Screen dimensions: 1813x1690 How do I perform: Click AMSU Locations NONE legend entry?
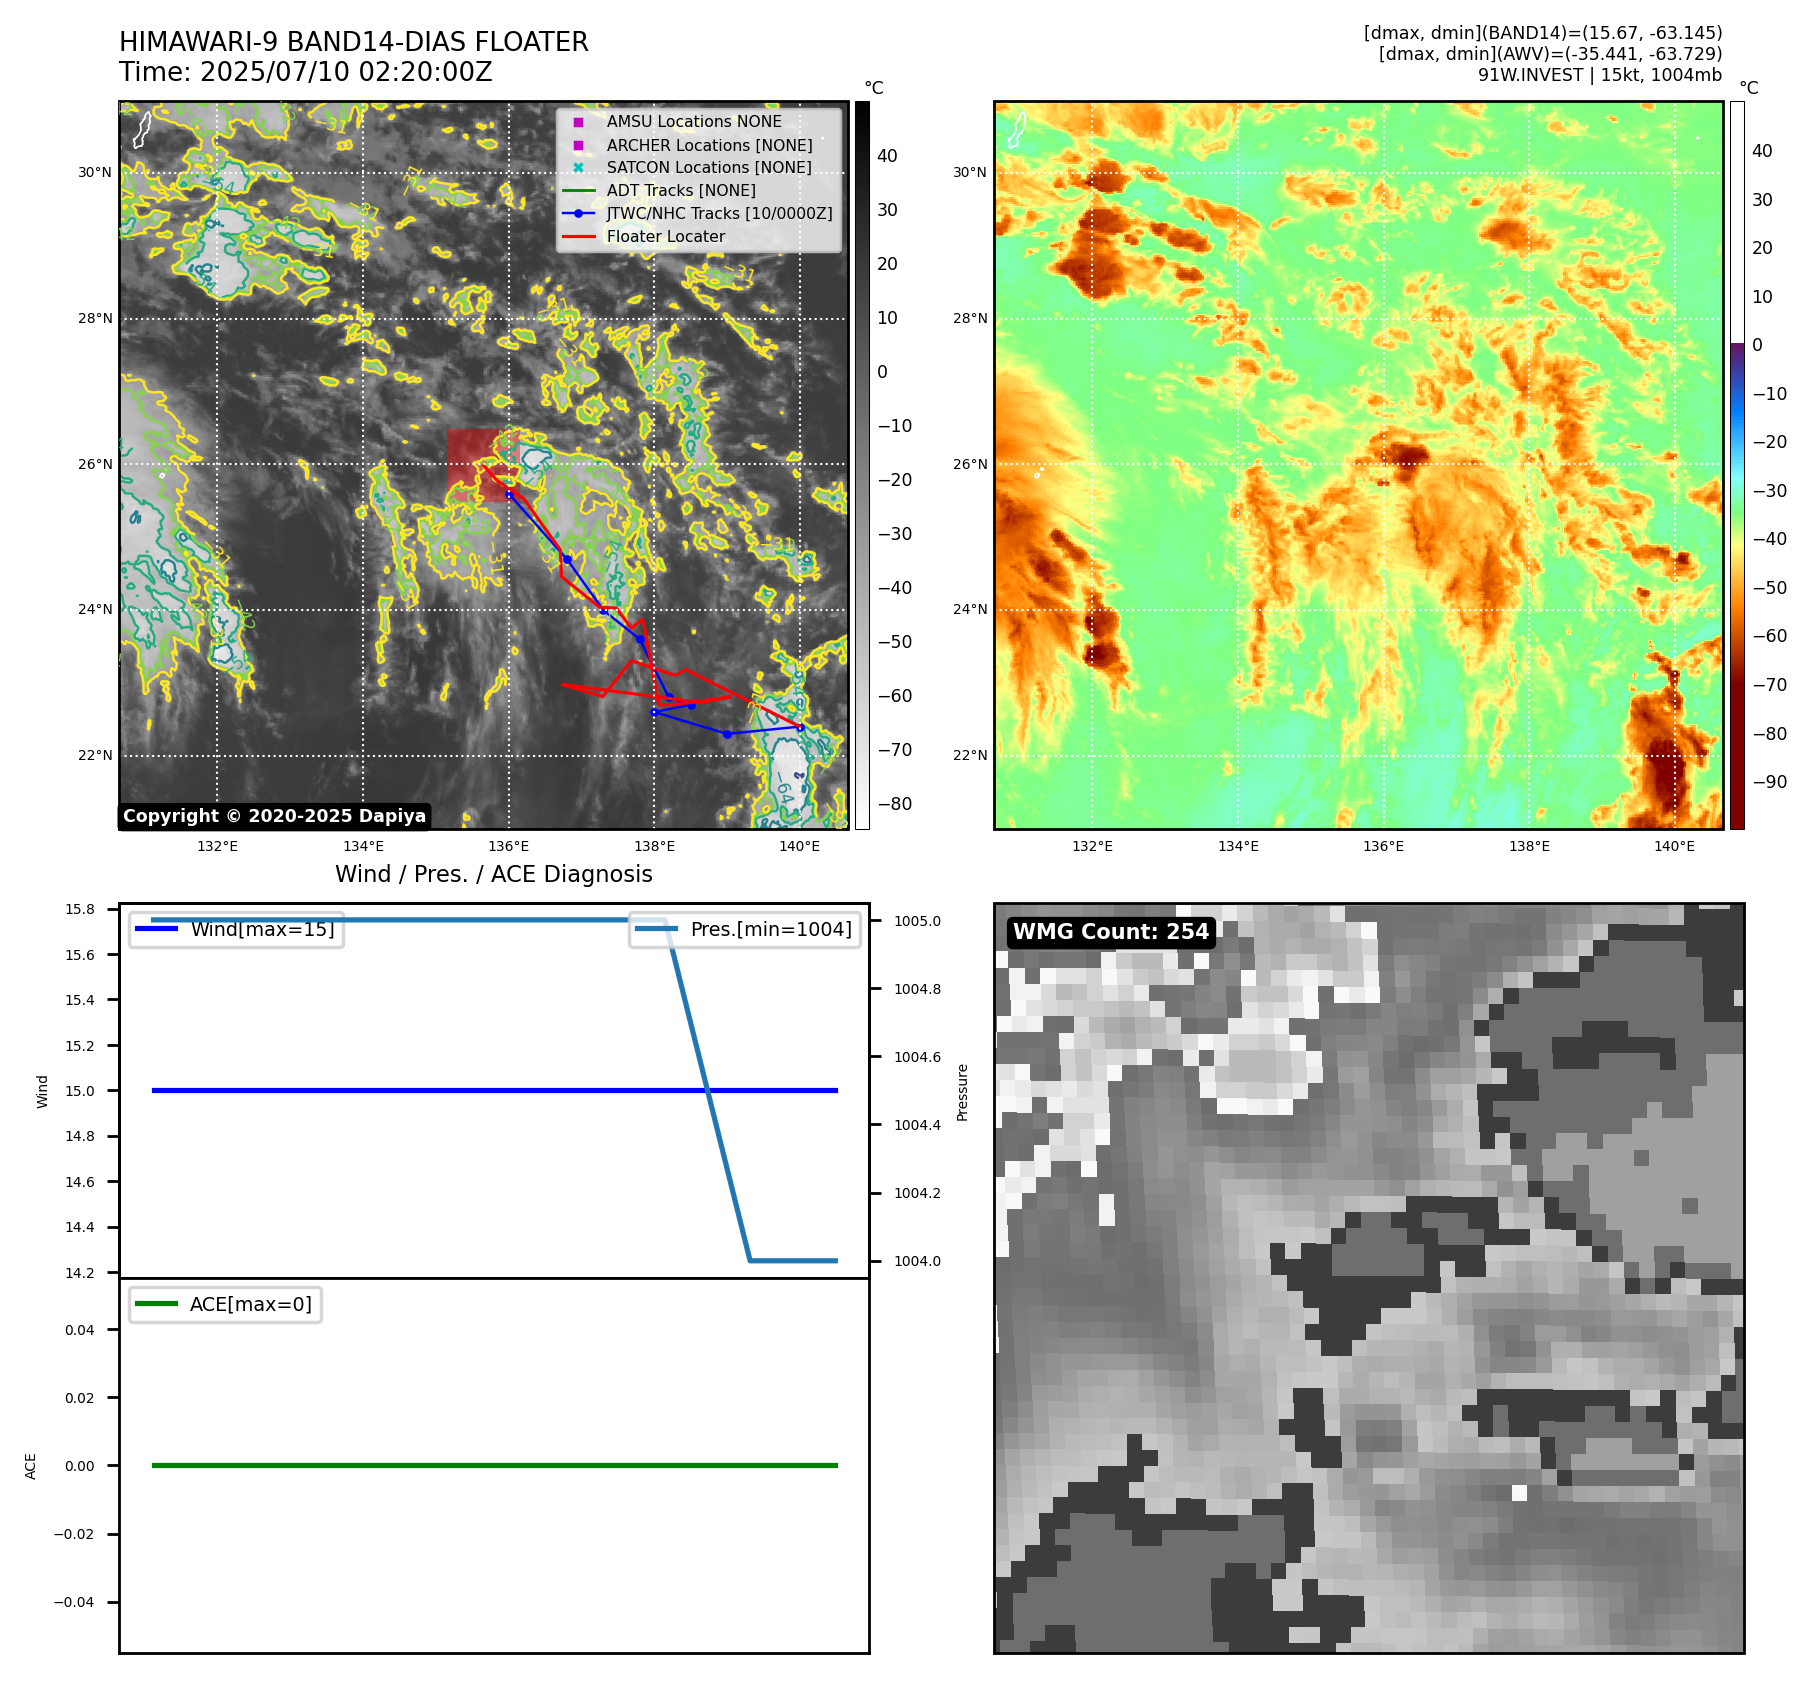(694, 122)
